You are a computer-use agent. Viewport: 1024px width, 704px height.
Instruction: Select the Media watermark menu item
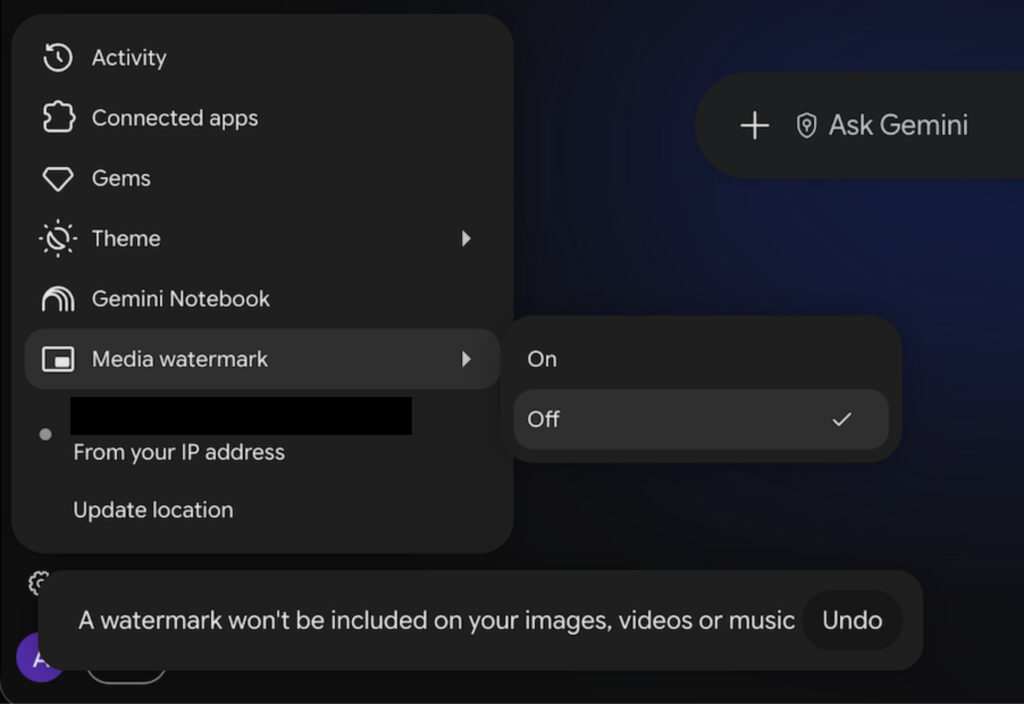pyautogui.click(x=262, y=359)
